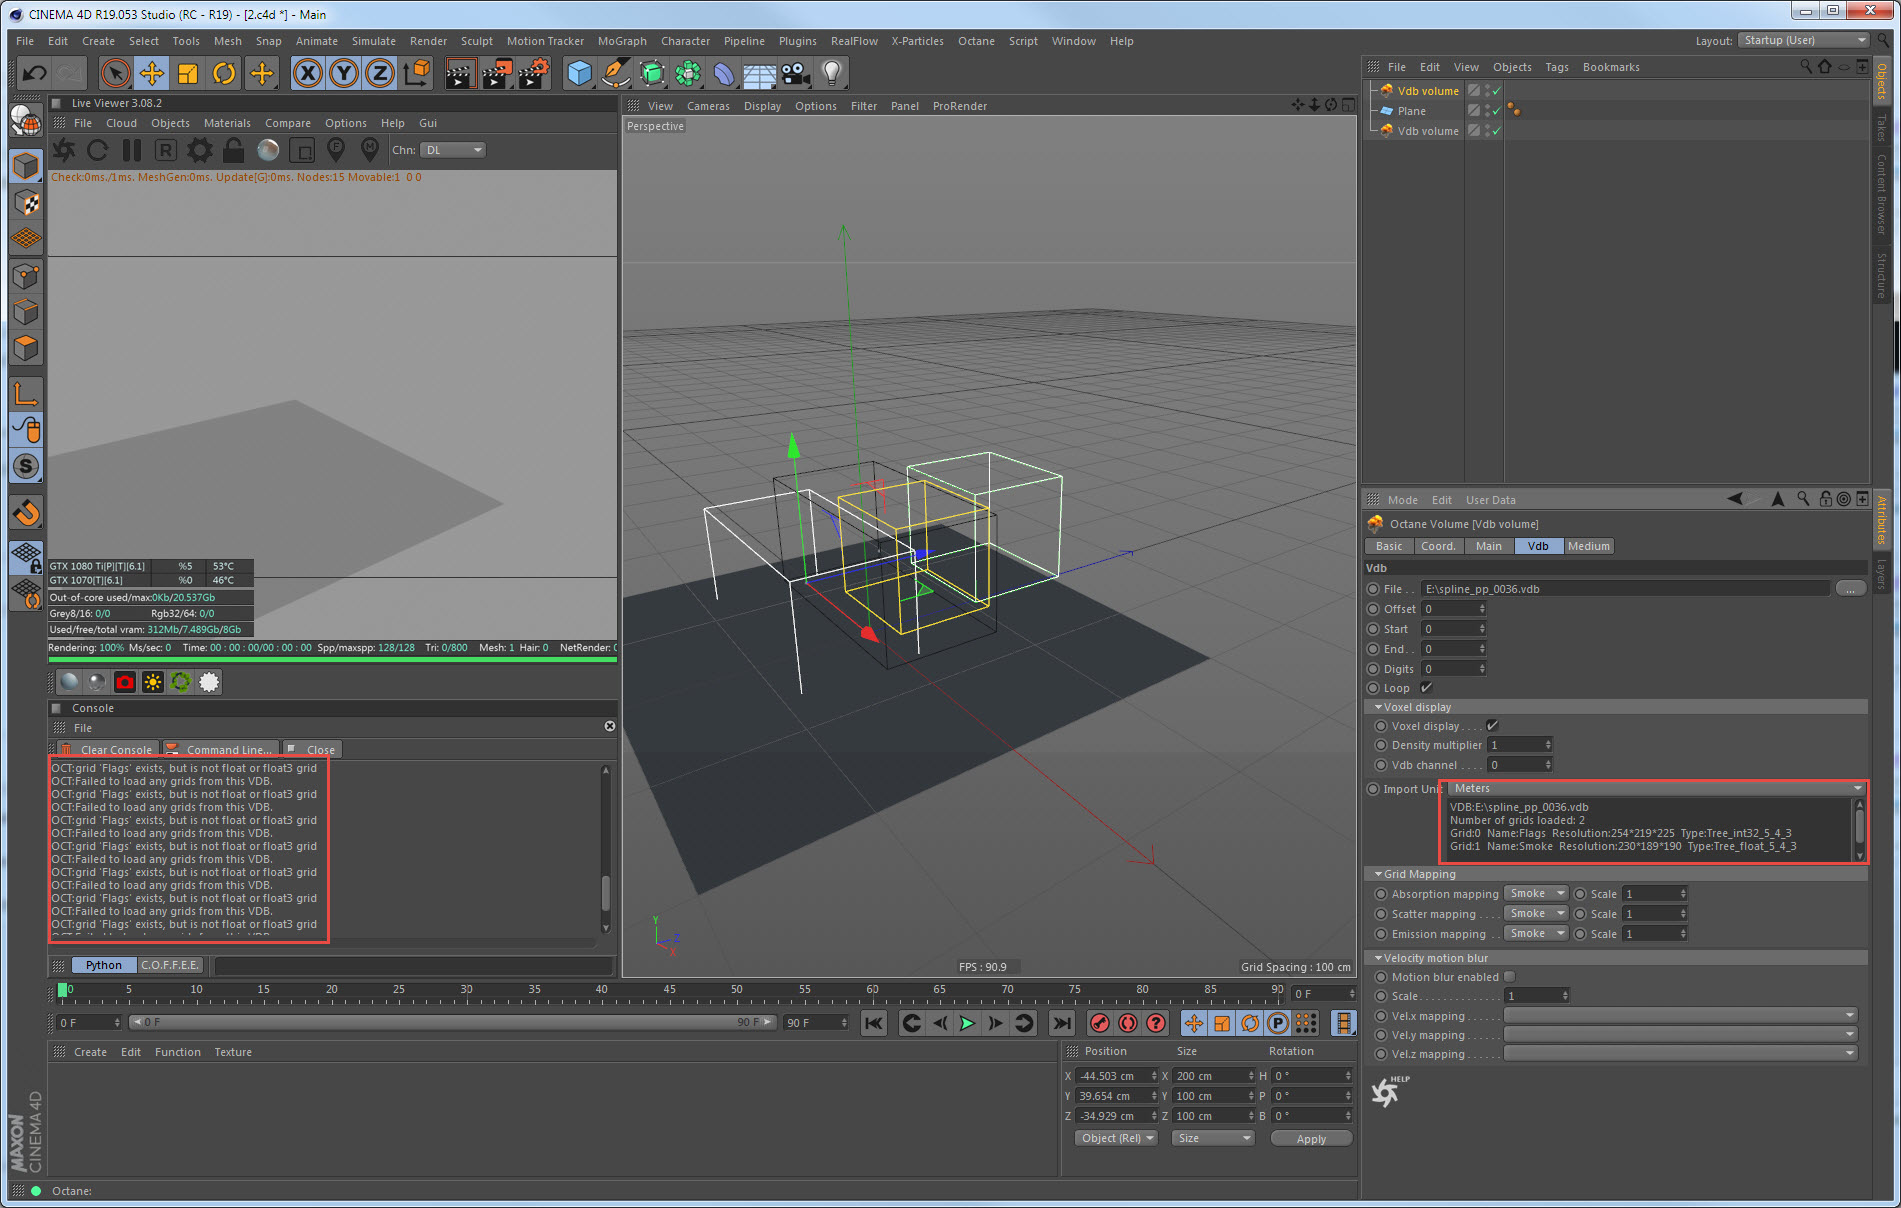The image size is (1901, 1208).
Task: Open the Edit Render Settings icon
Action: pyautogui.click(x=533, y=73)
